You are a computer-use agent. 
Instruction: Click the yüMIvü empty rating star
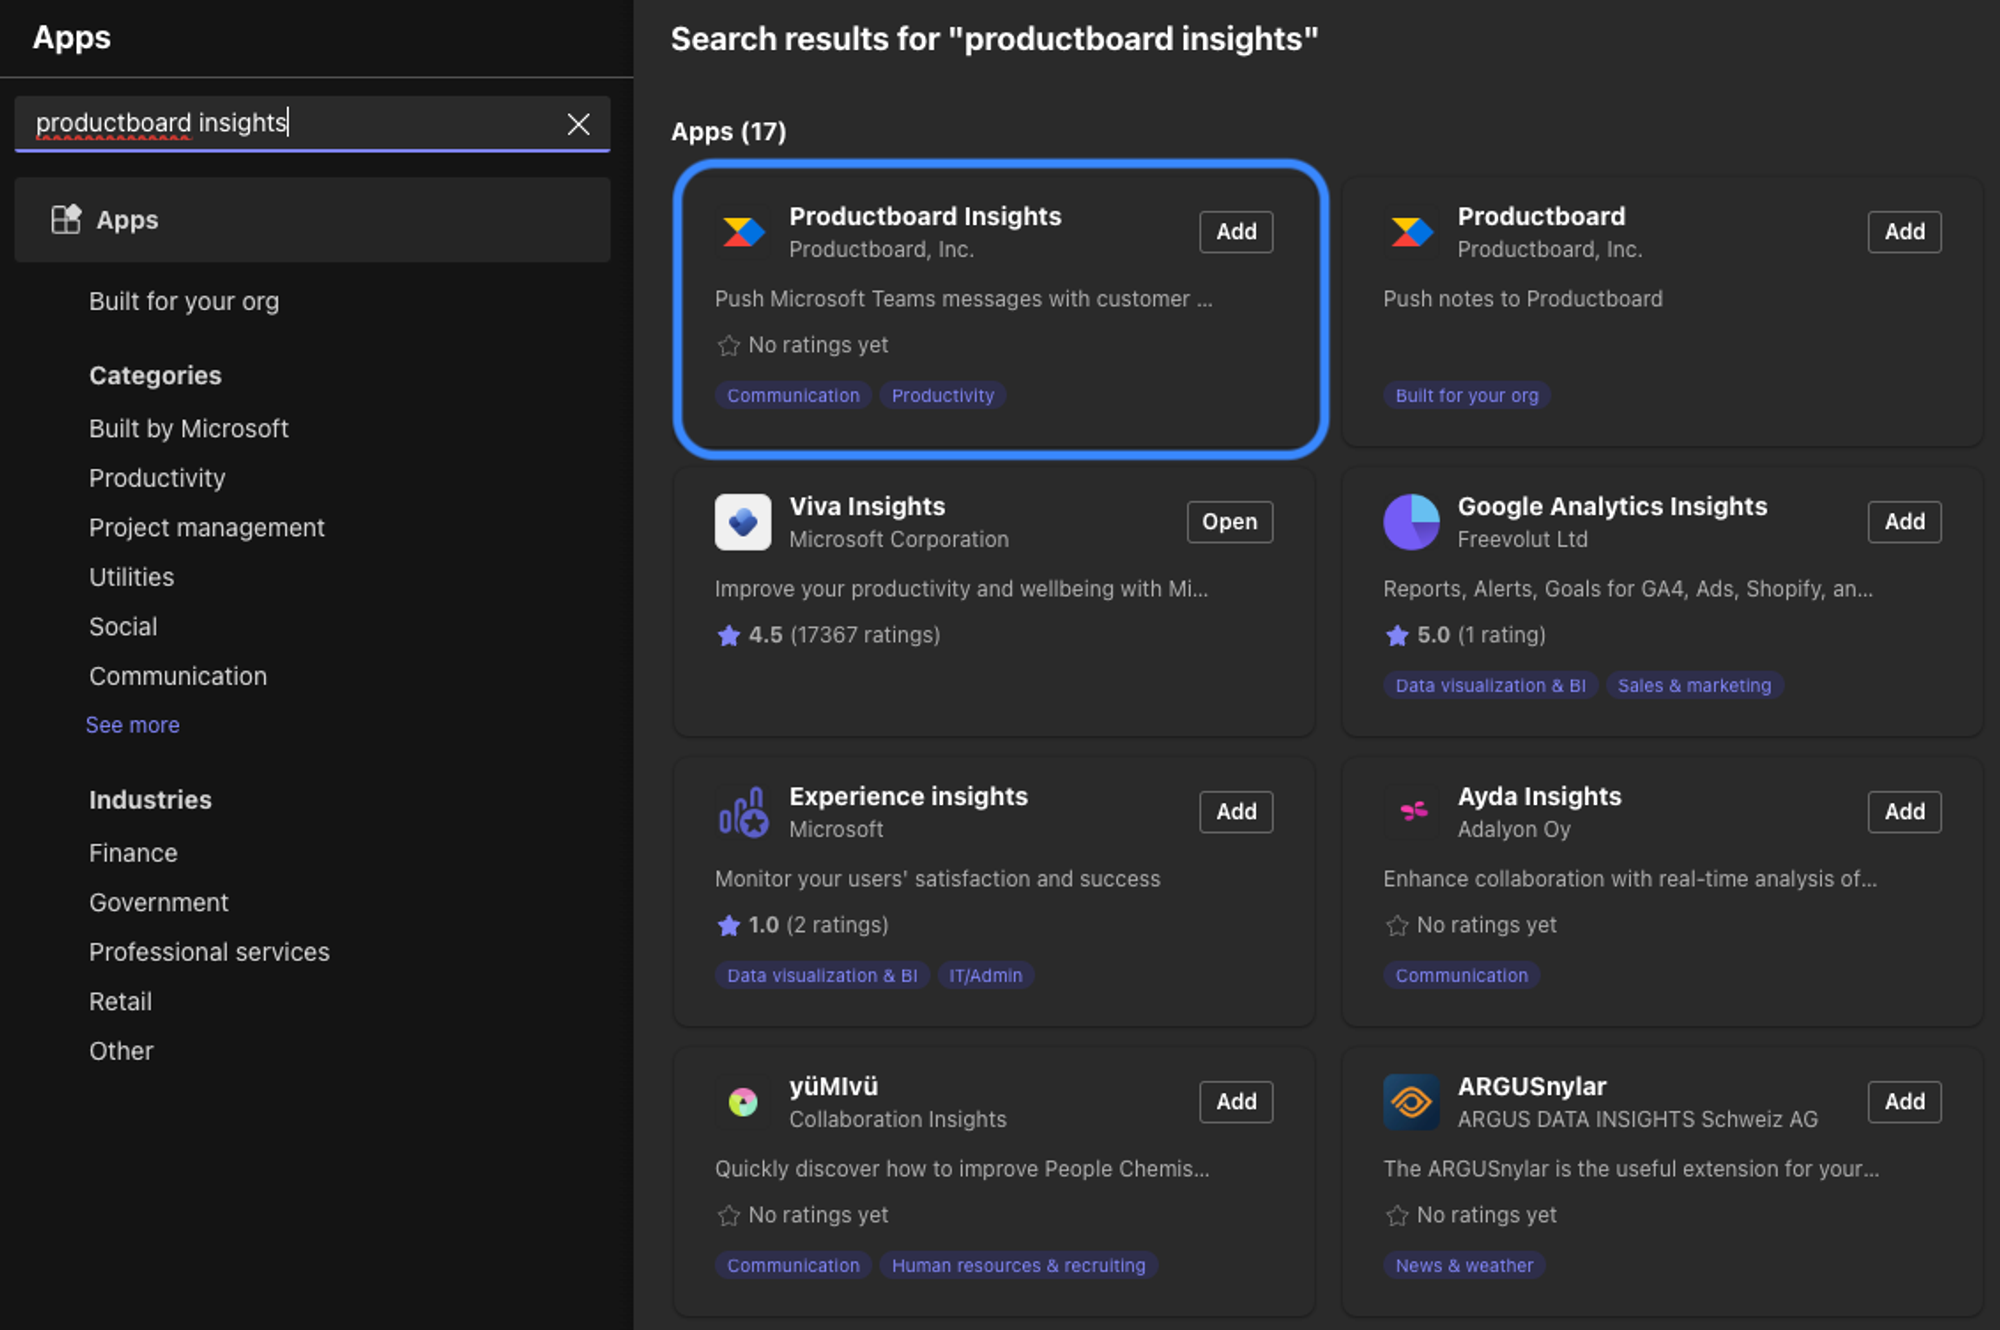tap(729, 1215)
